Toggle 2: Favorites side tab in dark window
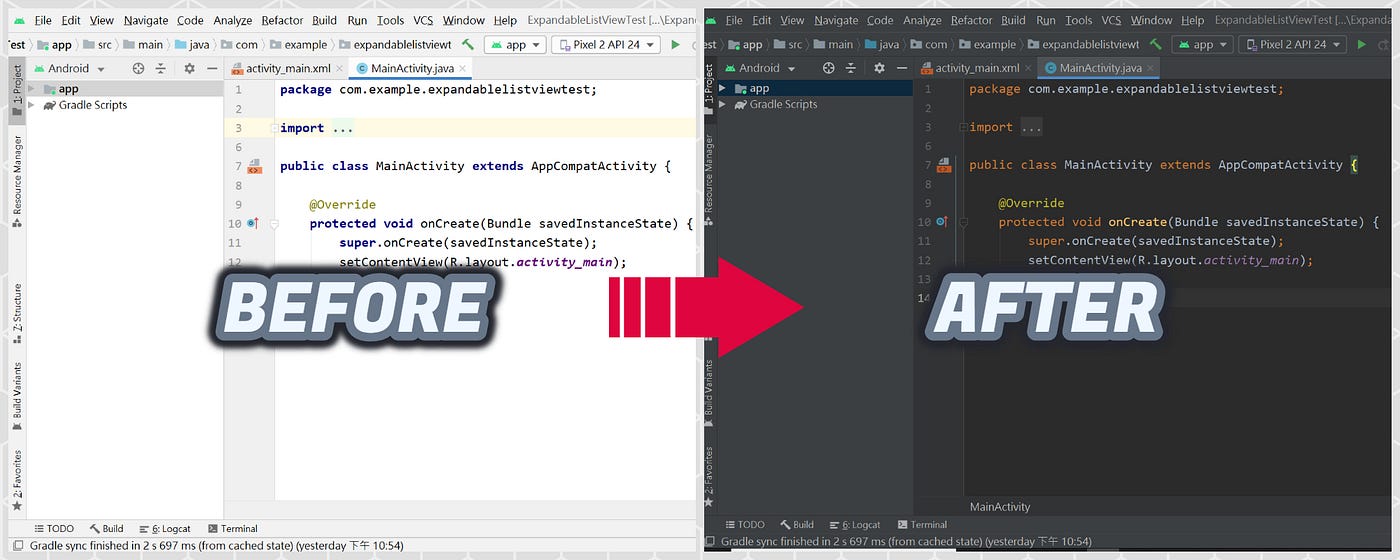Image resolution: width=1400 pixels, height=560 pixels. pos(709,477)
